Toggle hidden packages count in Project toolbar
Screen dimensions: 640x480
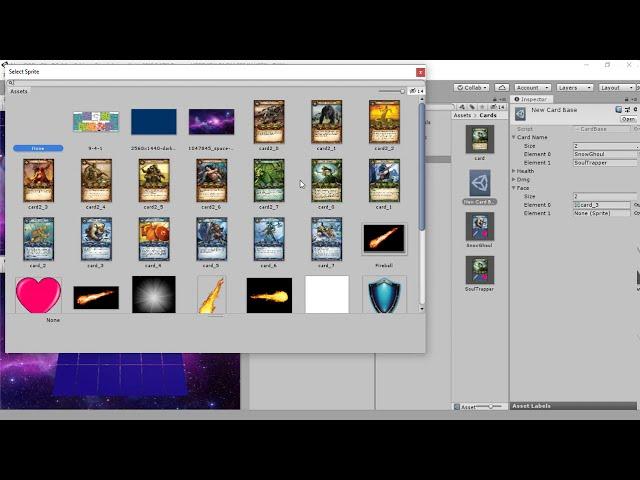pyautogui.click(x=498, y=107)
